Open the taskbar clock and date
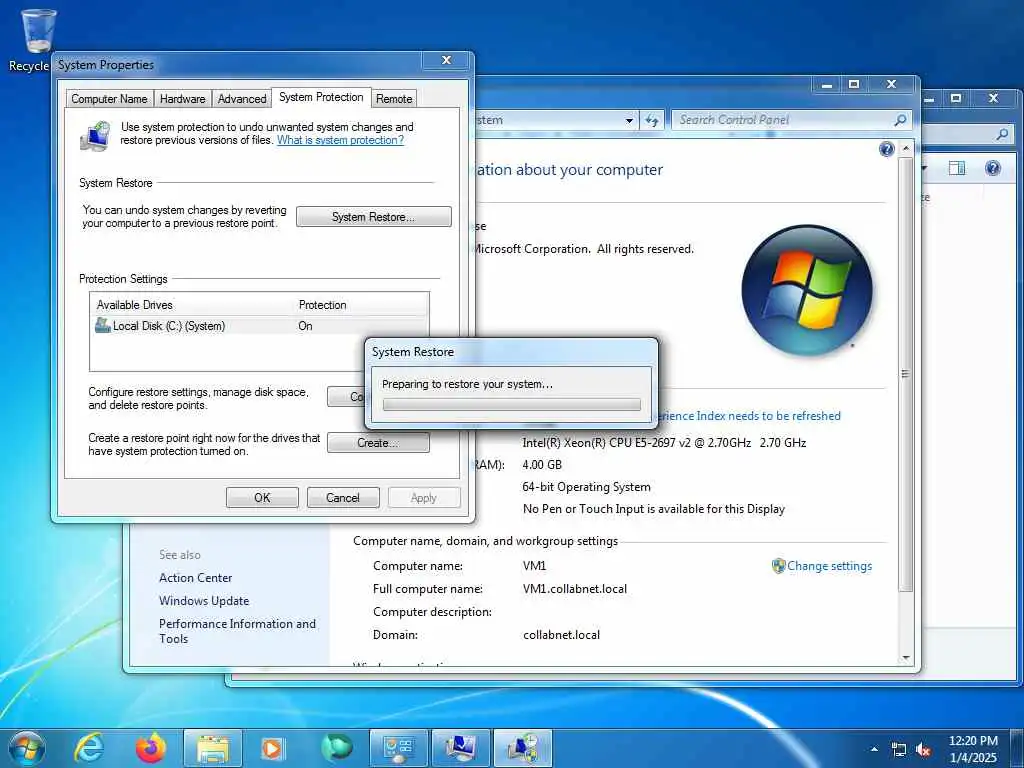Viewport: 1024px width, 768px height. [x=972, y=748]
